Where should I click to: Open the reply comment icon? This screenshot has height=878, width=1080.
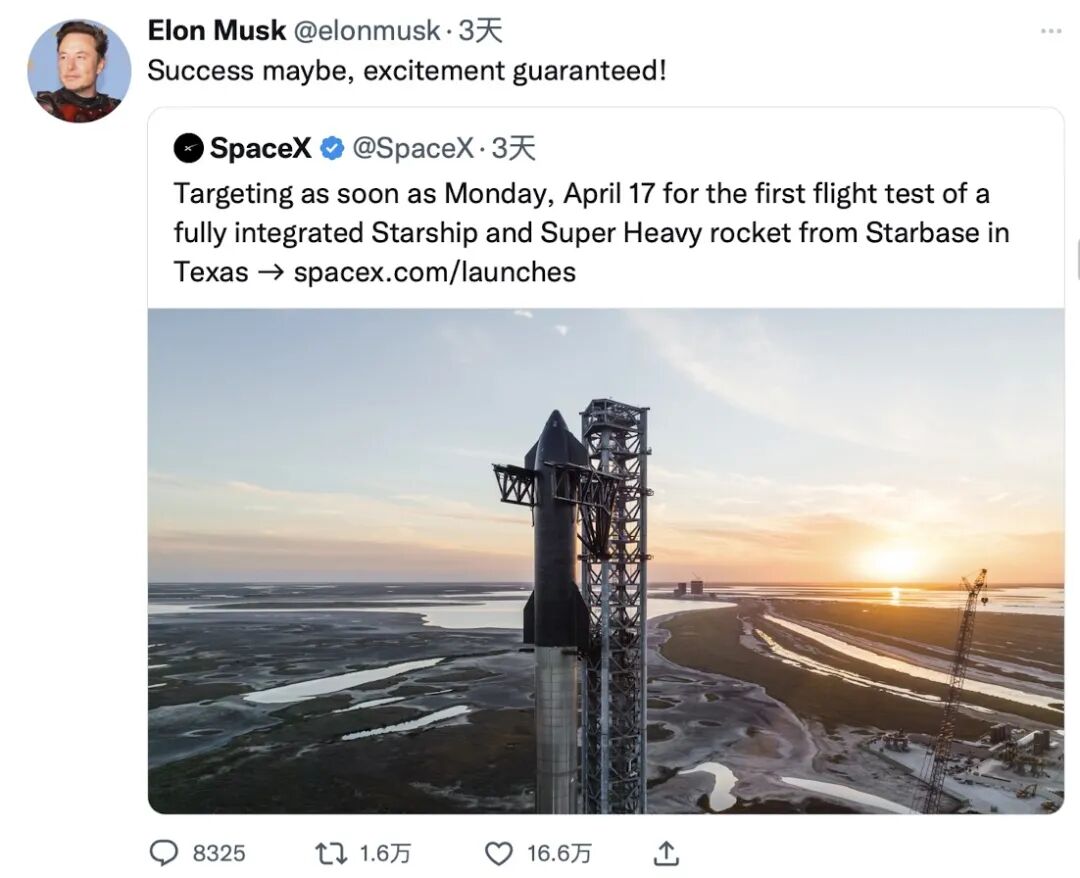click(163, 853)
